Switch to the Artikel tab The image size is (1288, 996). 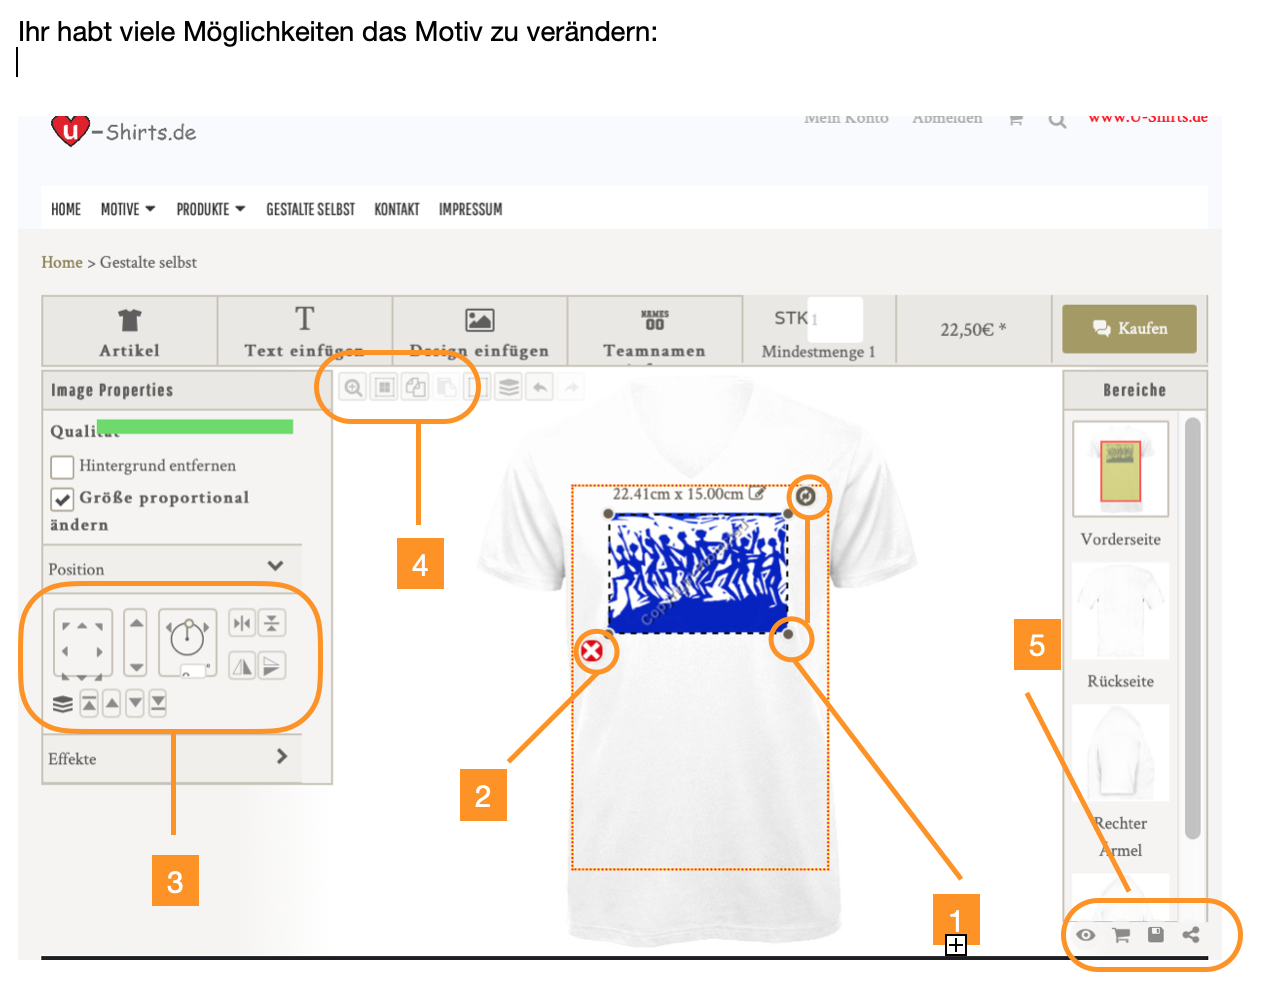(x=129, y=331)
